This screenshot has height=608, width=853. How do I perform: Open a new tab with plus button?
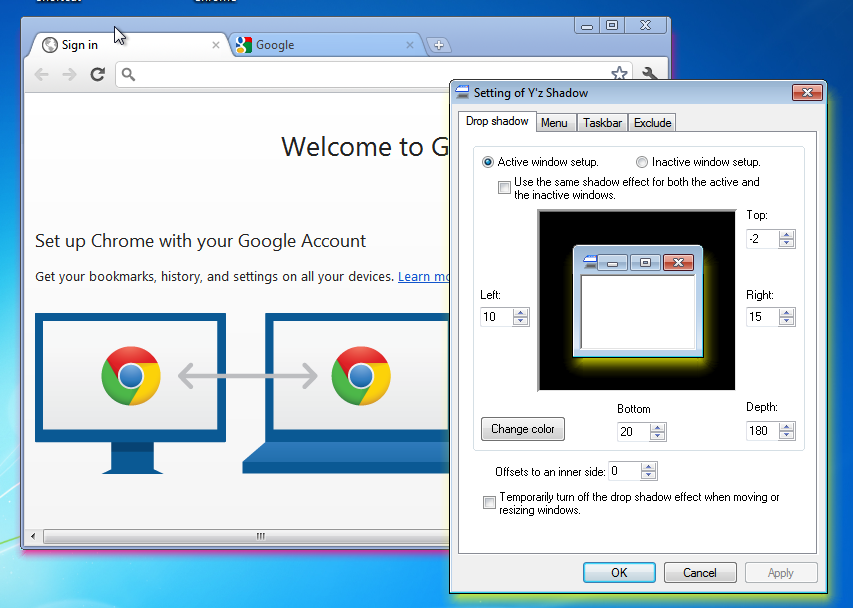point(439,45)
